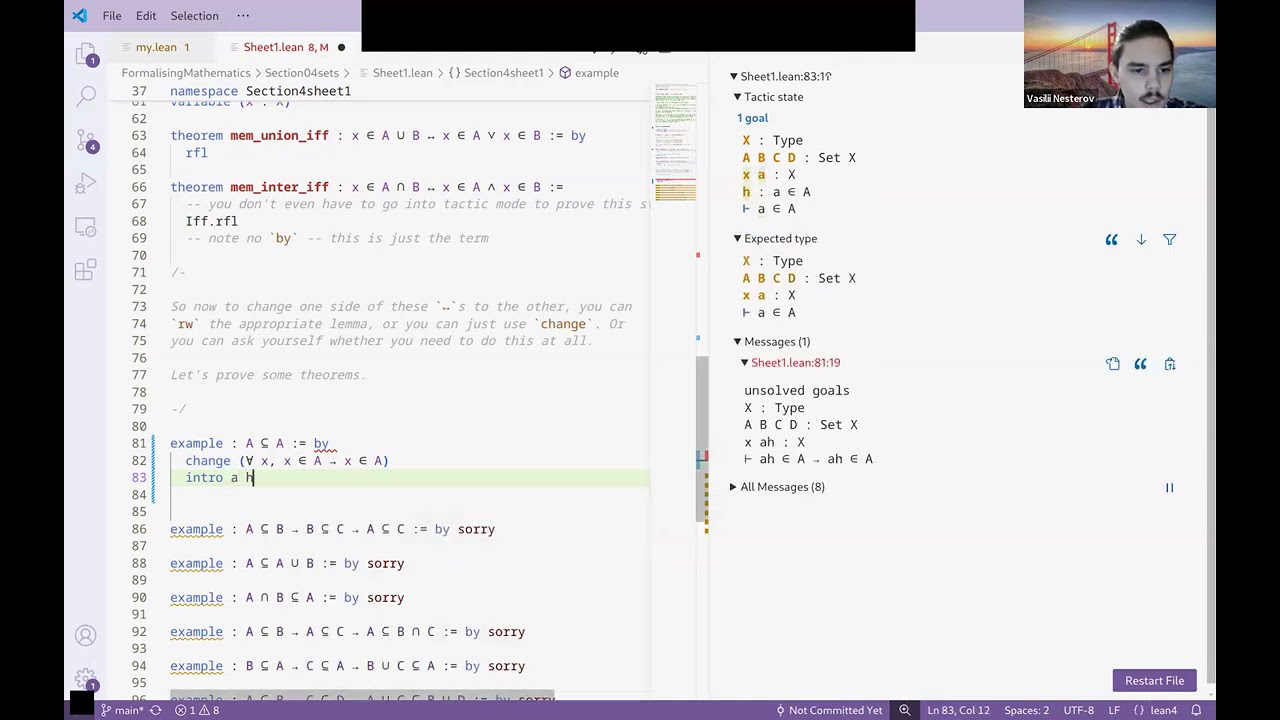1280x720 pixels.
Task: Open the File menu
Action: pos(112,16)
